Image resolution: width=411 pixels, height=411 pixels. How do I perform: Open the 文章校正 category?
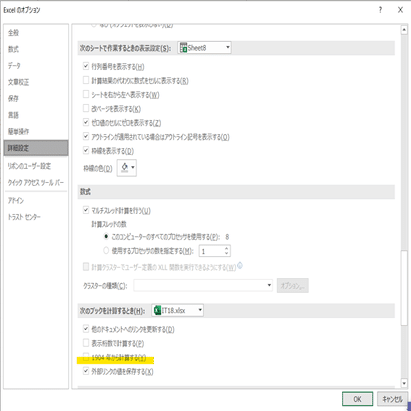(19, 82)
